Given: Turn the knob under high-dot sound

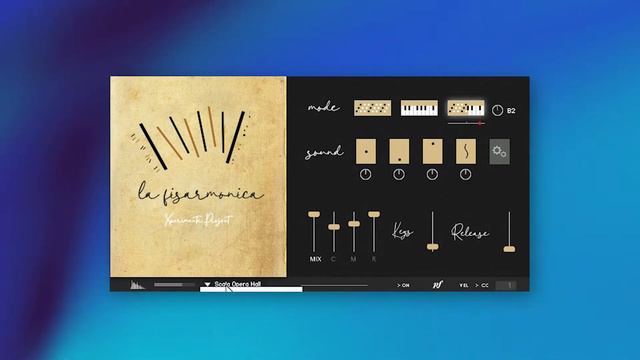Looking at the screenshot, I should [x=432, y=175].
